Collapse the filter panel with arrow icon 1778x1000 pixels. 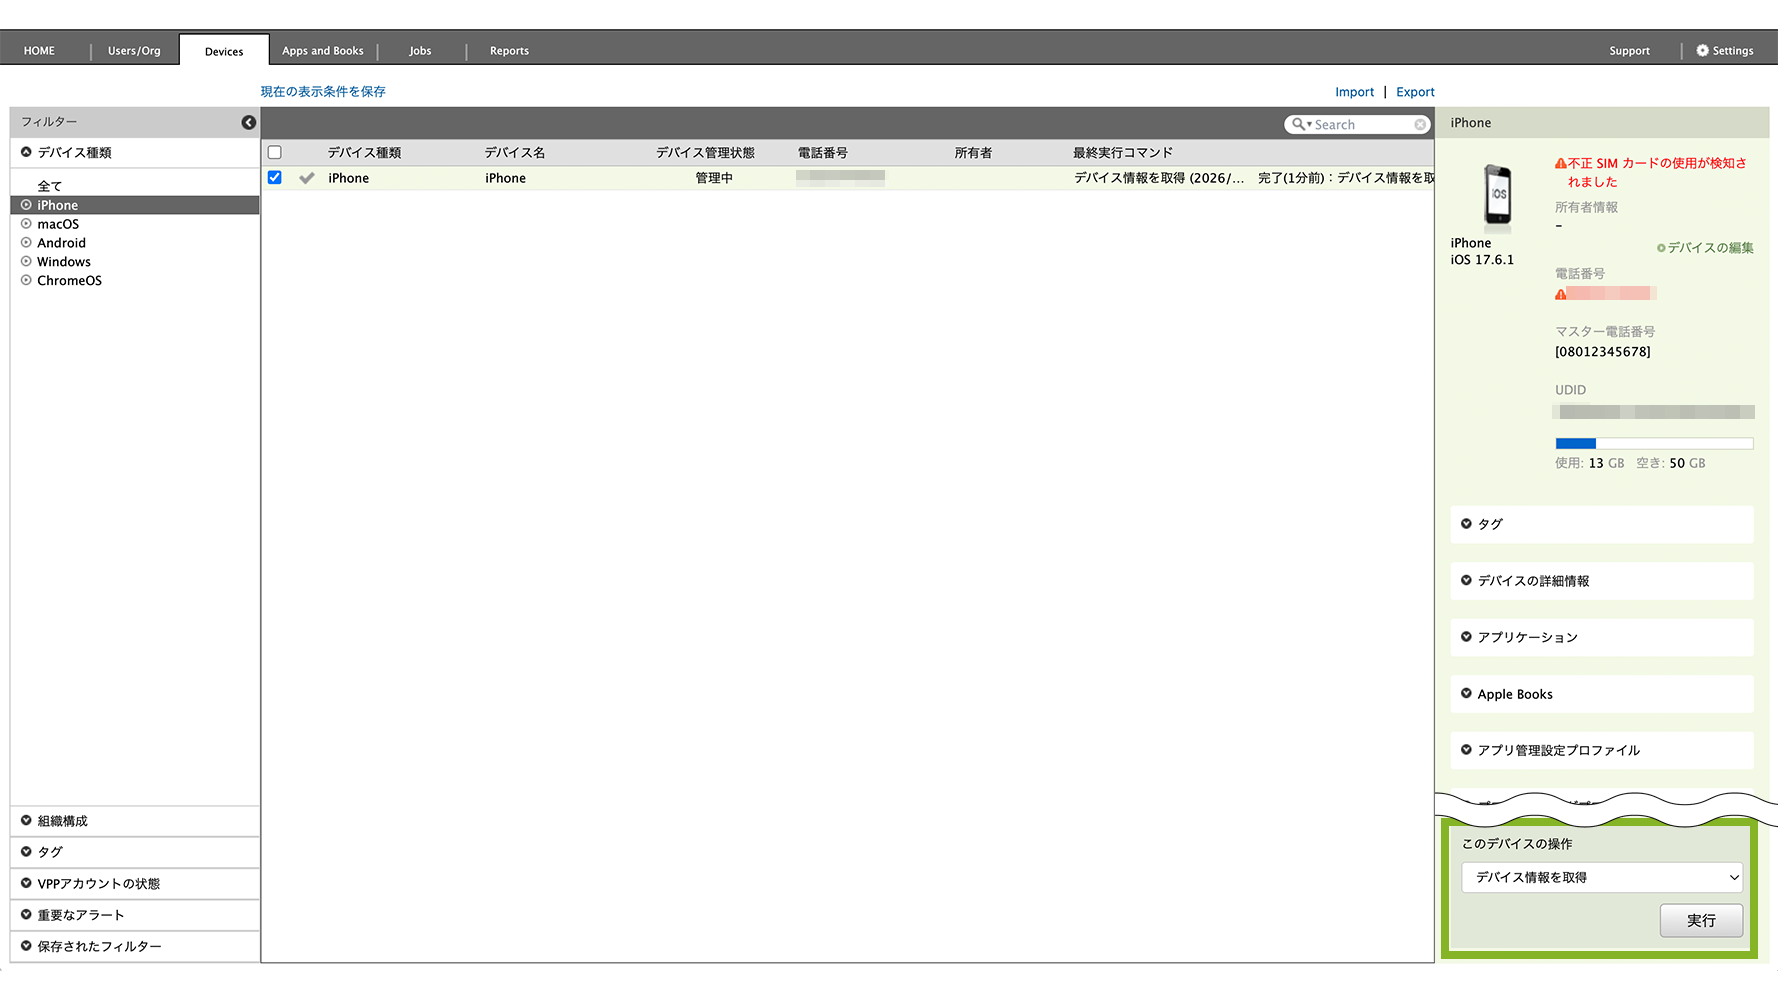point(249,122)
